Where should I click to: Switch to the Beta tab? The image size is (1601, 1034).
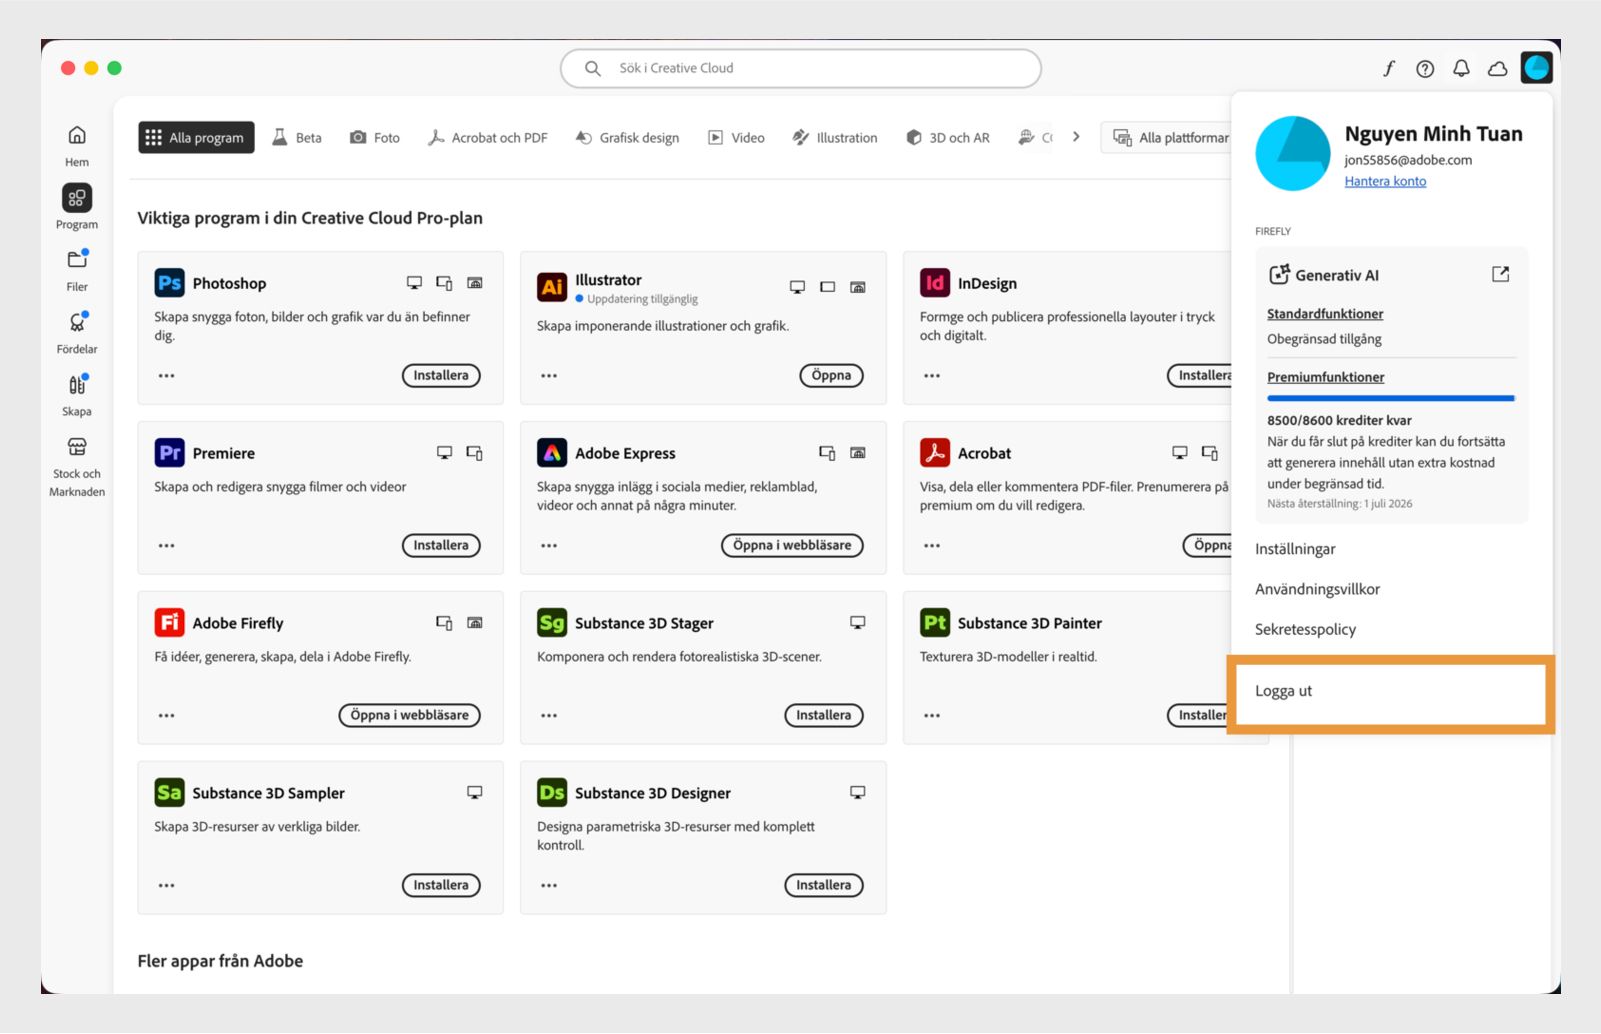pos(297,138)
